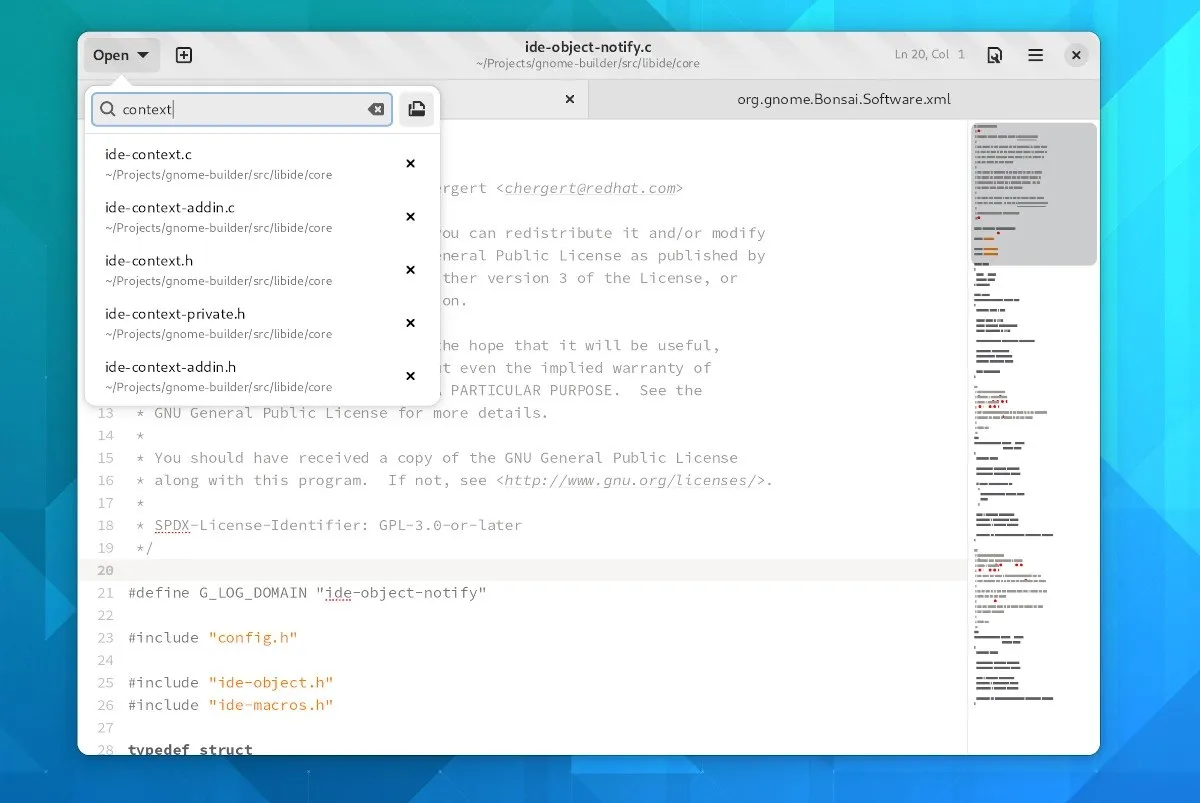The height and width of the screenshot is (803, 1200).
Task: Click the "config.h" include string
Action: 253,638
